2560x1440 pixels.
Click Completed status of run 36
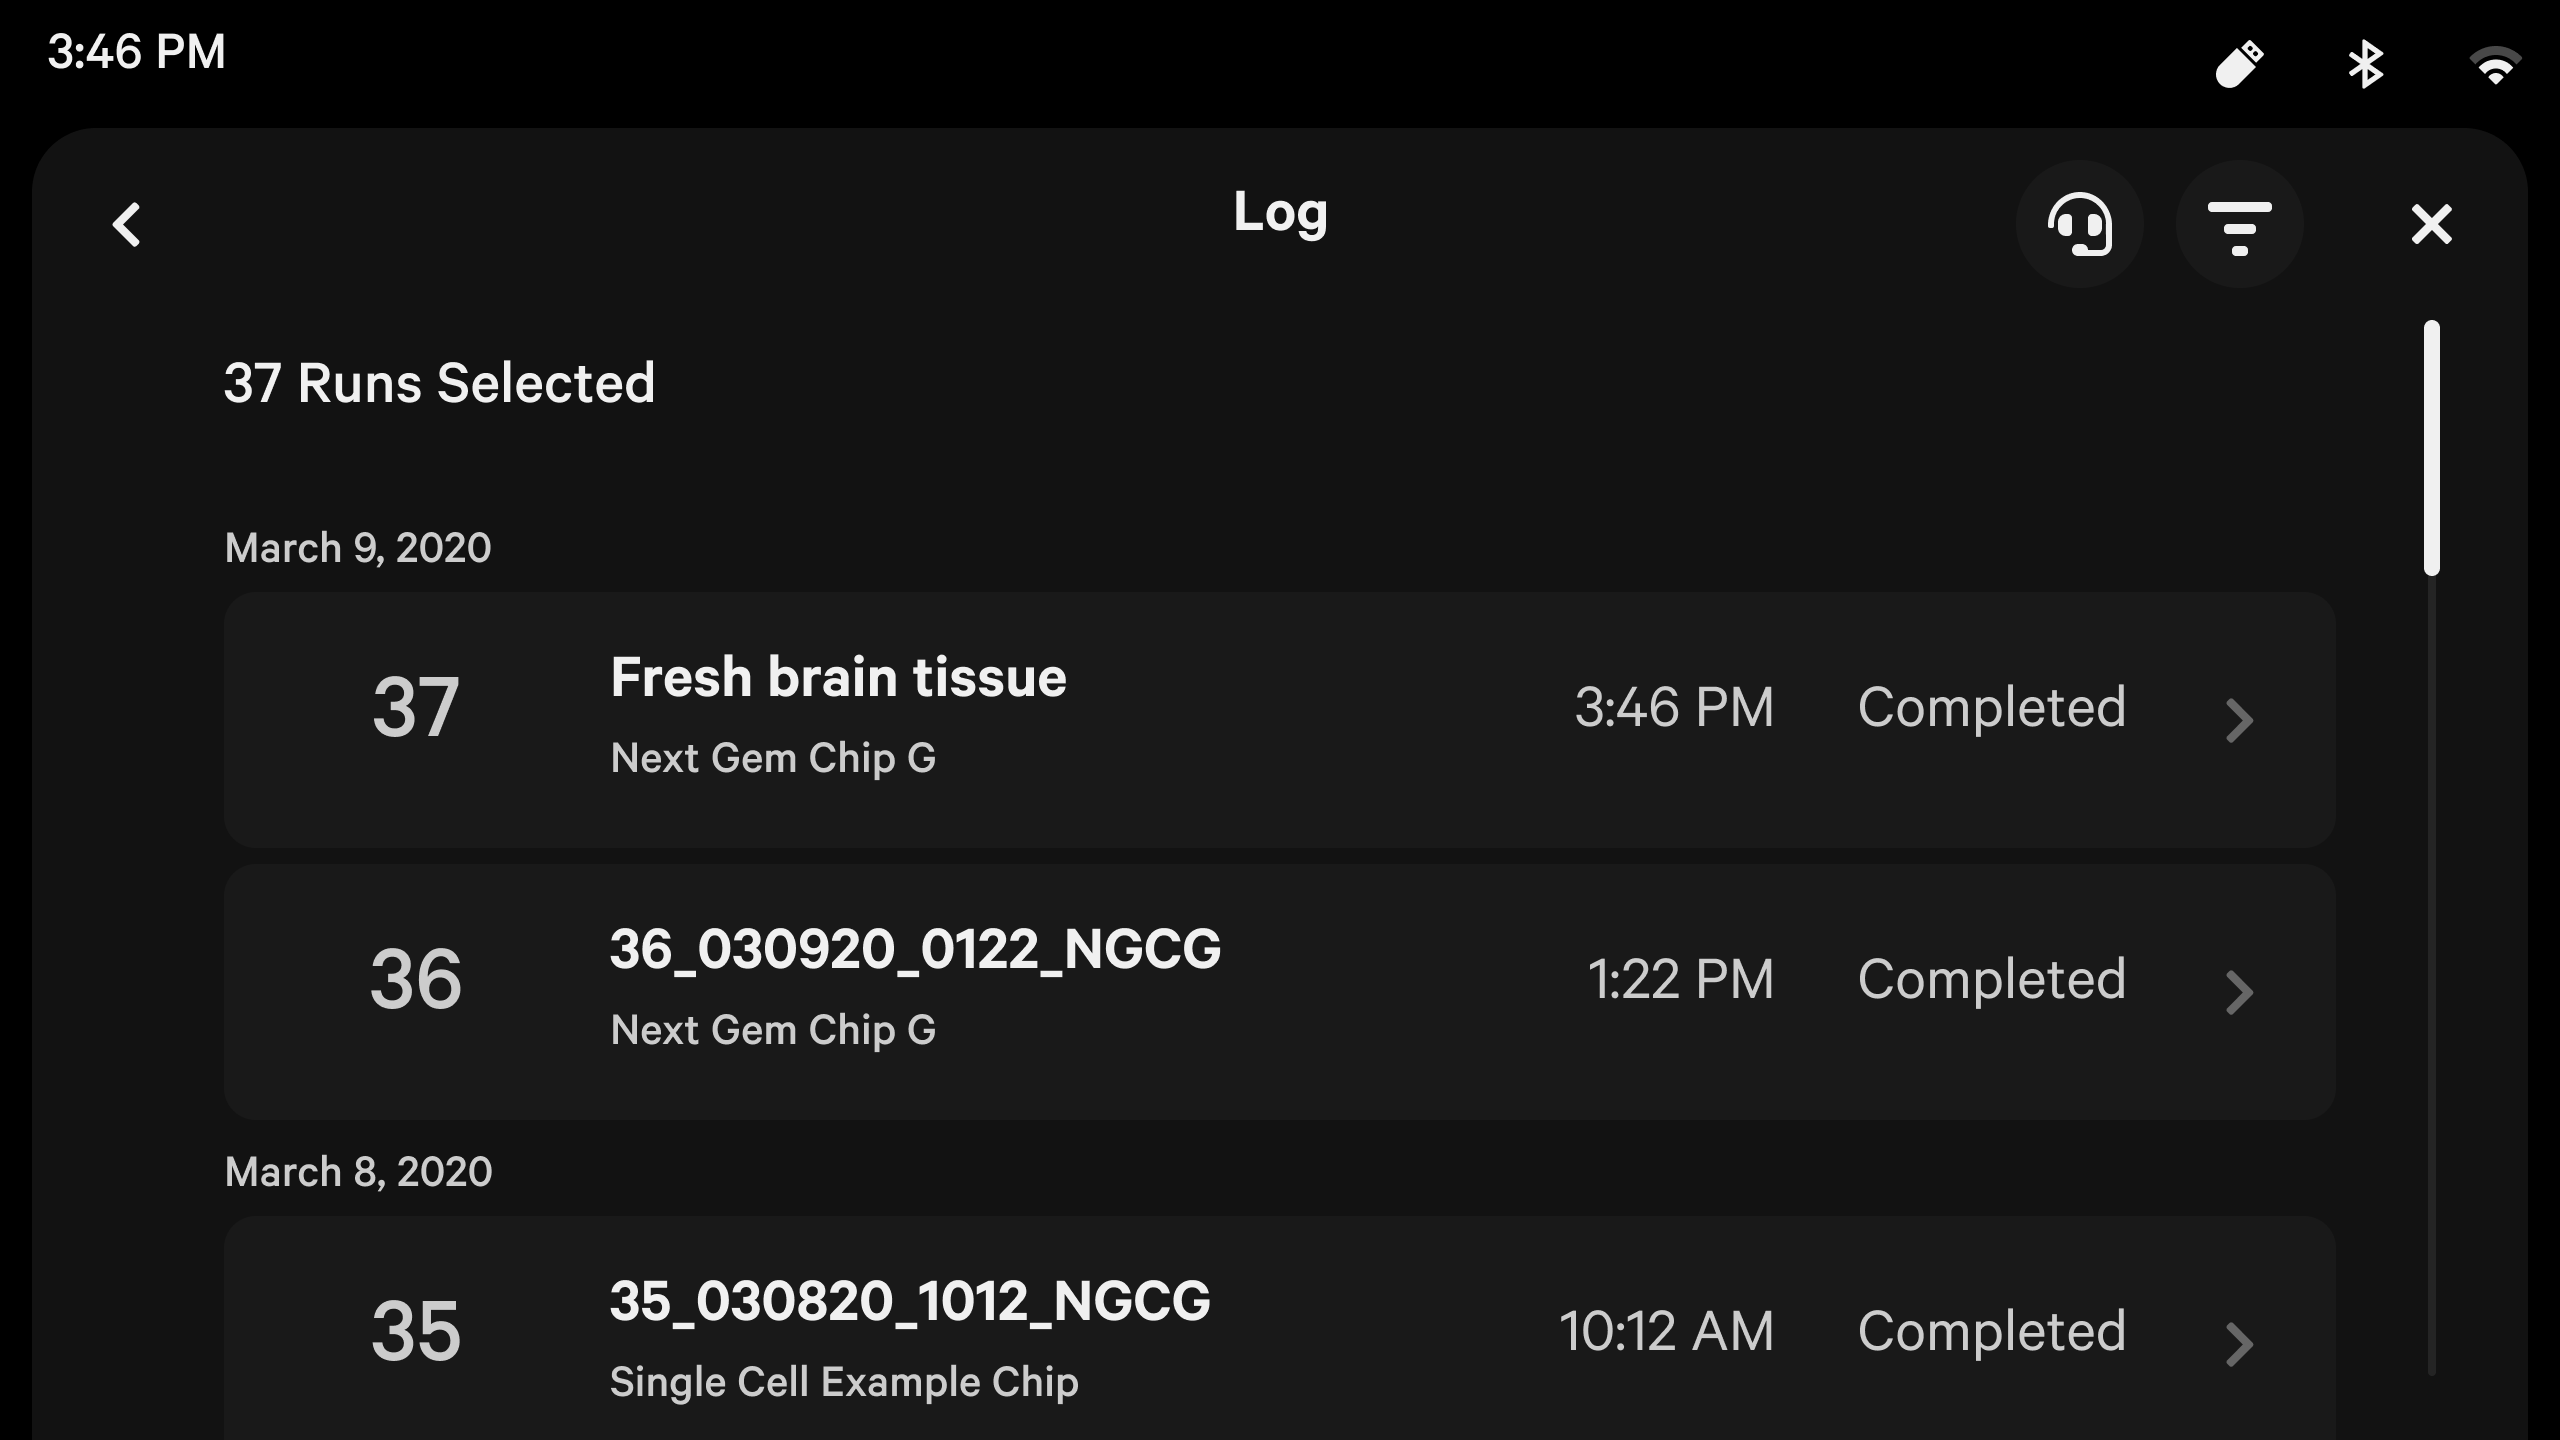[1991, 979]
